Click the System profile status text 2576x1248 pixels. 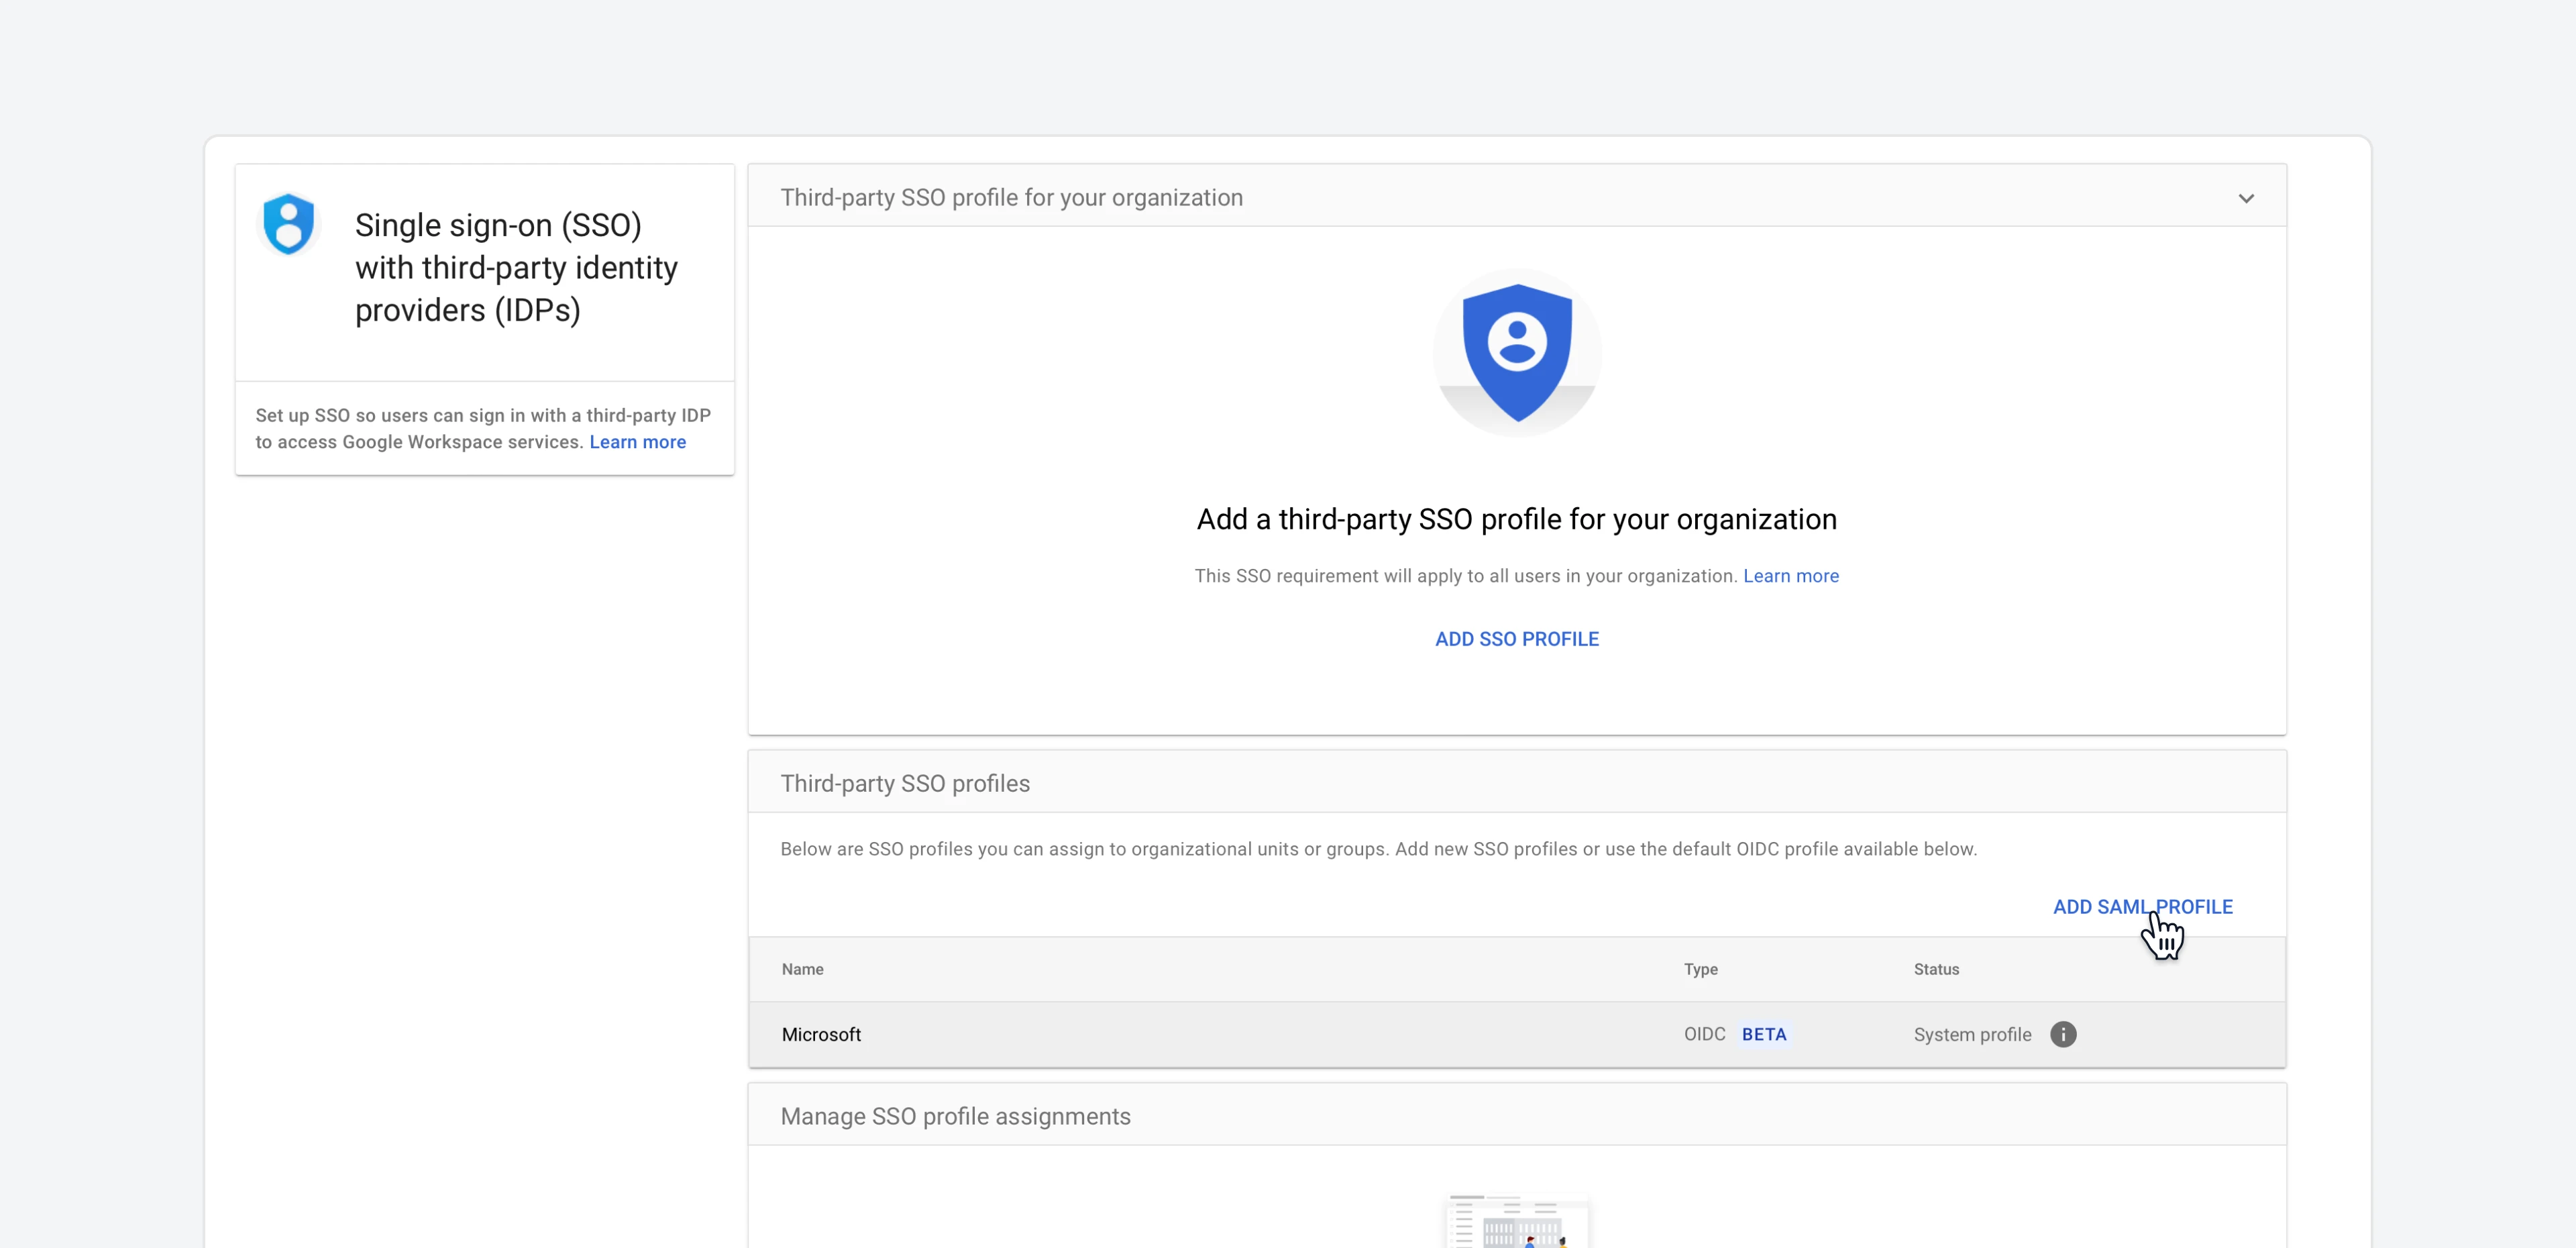pos(1972,1034)
